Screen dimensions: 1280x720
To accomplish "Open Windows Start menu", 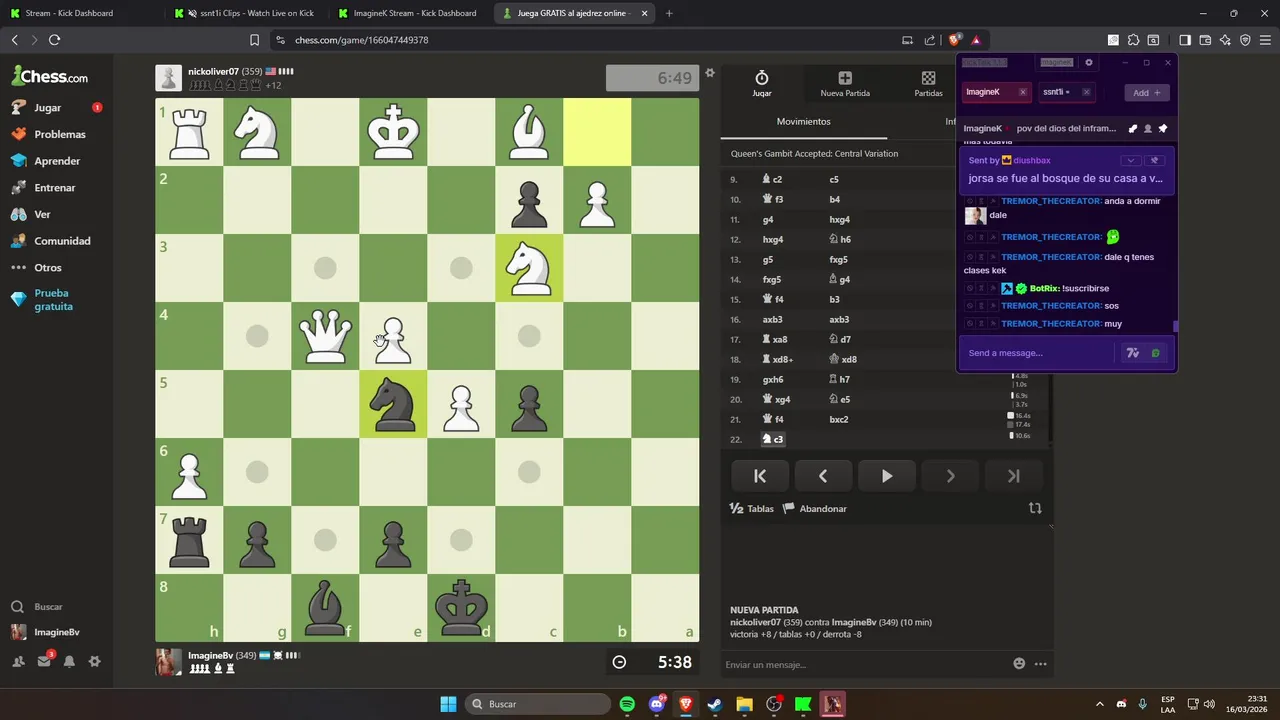I will pos(448,704).
